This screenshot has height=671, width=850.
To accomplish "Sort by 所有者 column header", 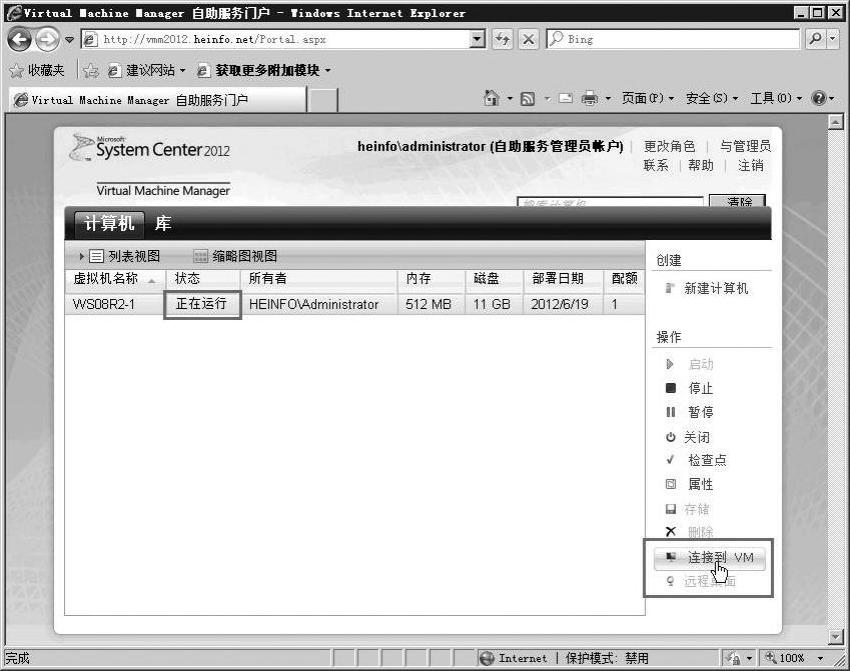I will point(319,279).
